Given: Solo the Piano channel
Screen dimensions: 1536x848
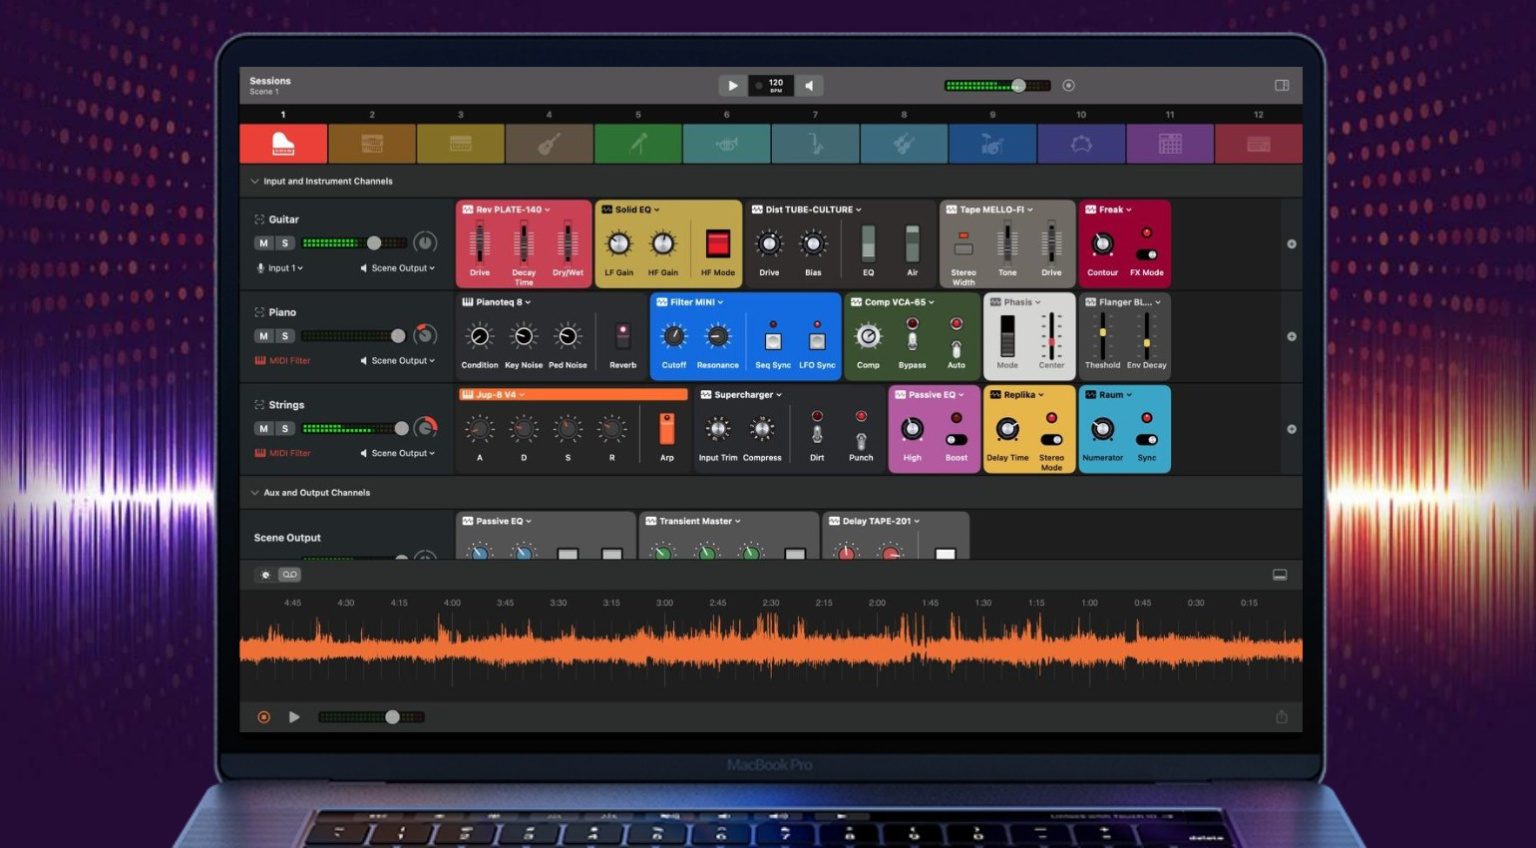Looking at the screenshot, I should [285, 336].
